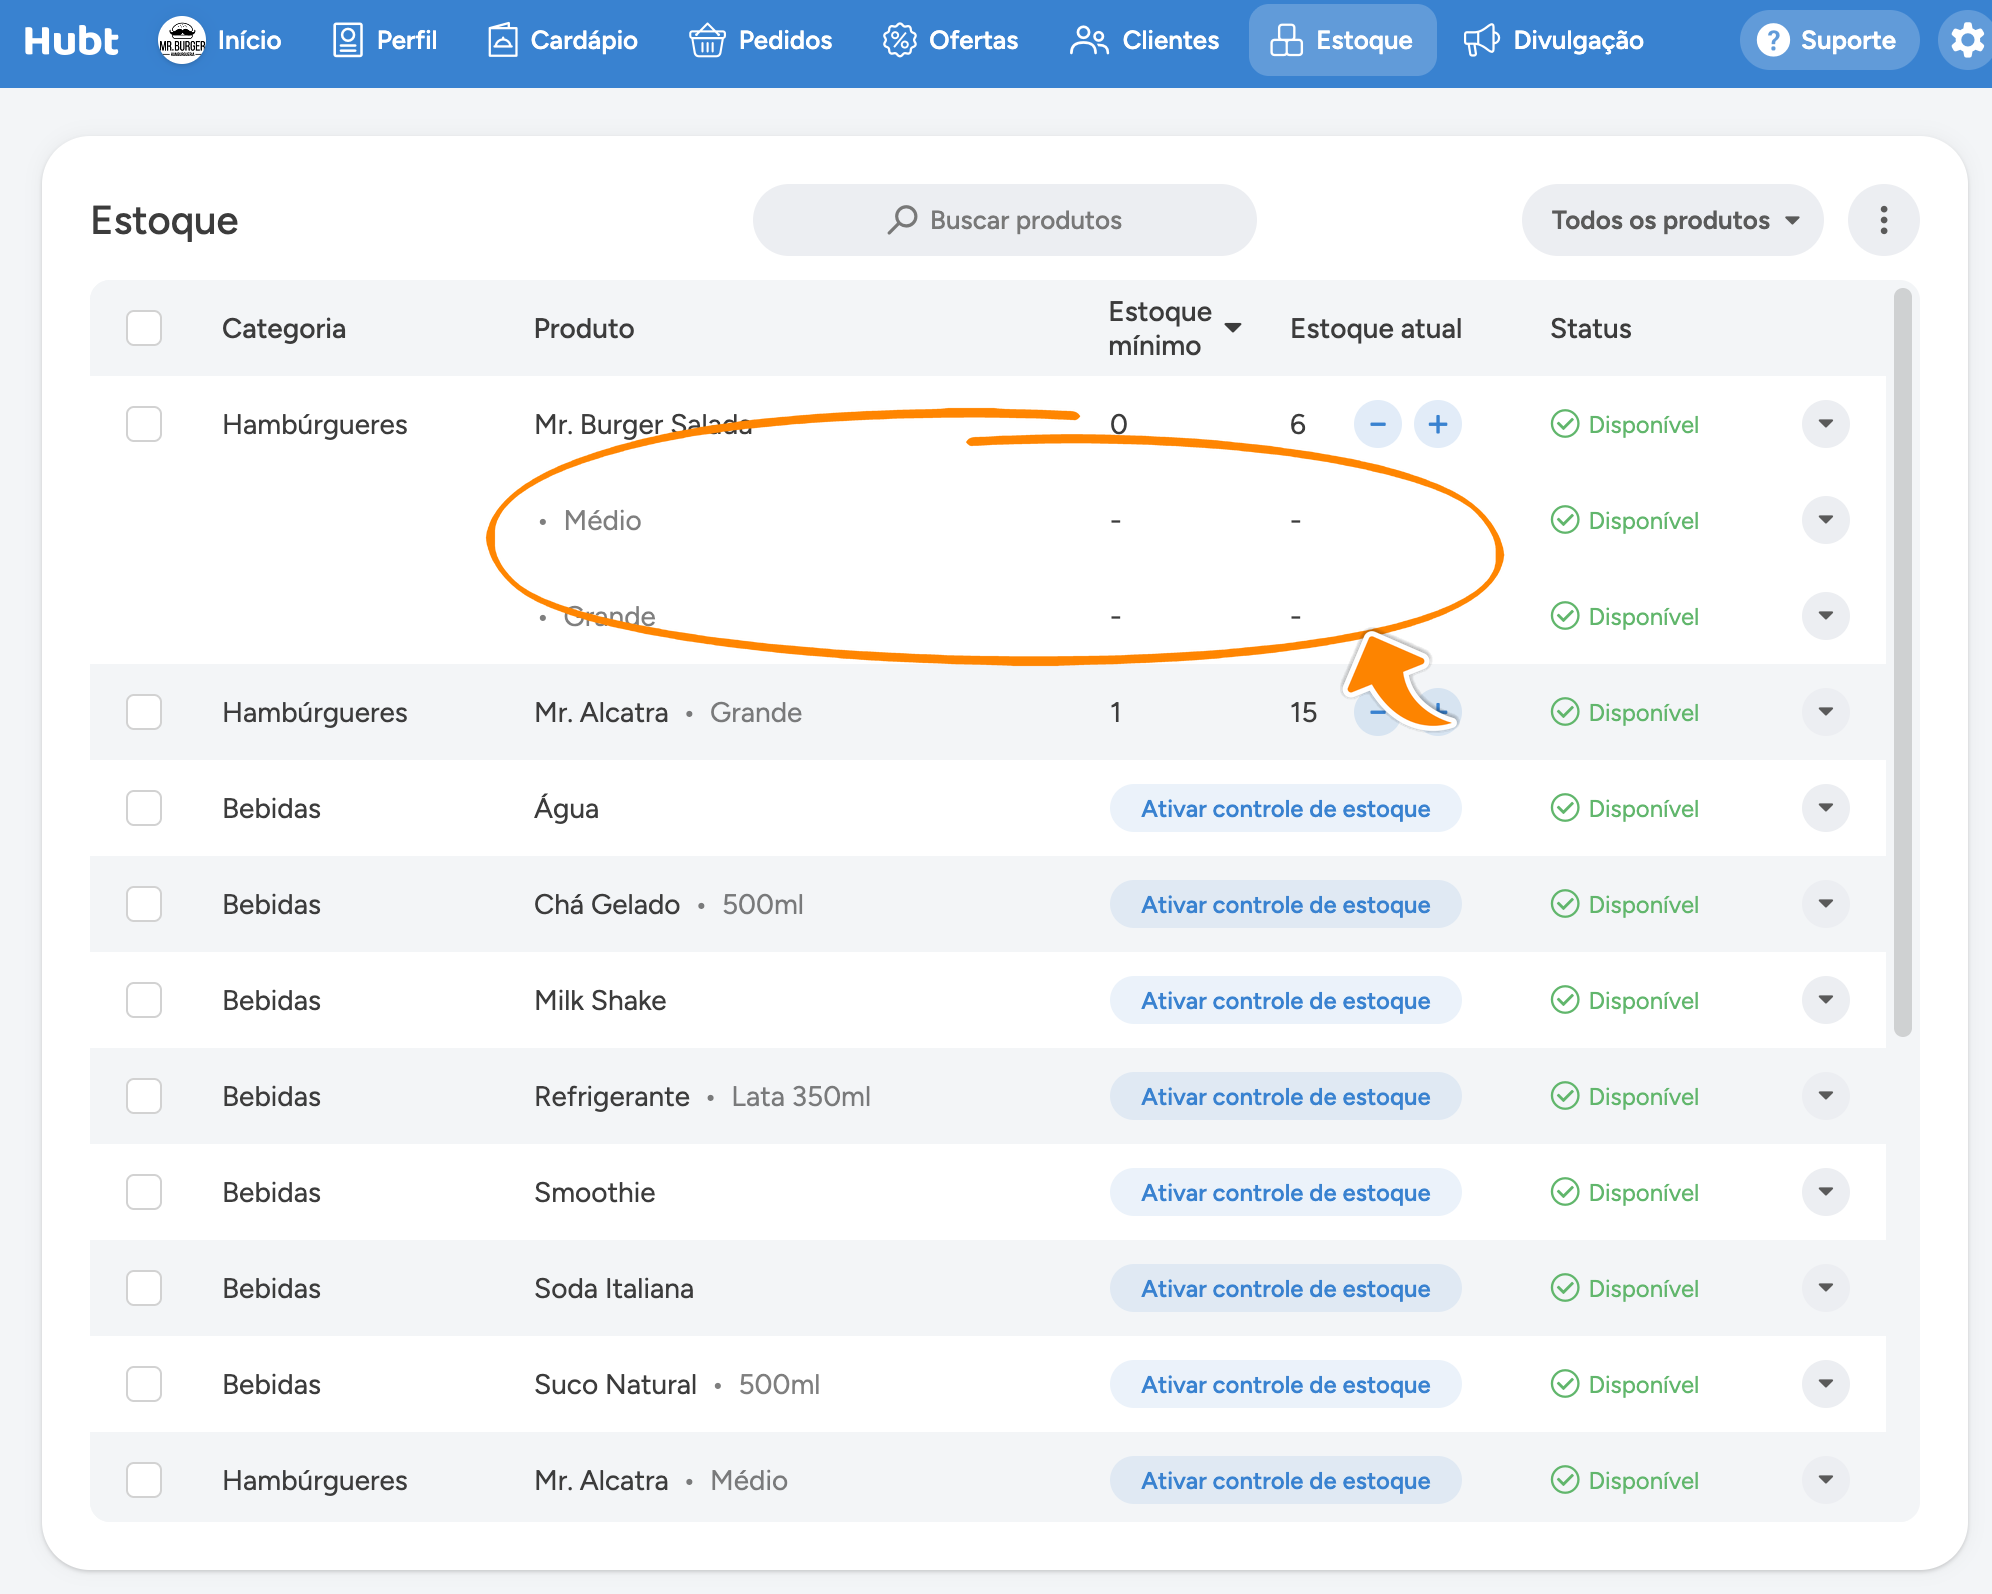Open the Todos os produtos filter dropdown
The image size is (1992, 1594).
pos(1672,220)
